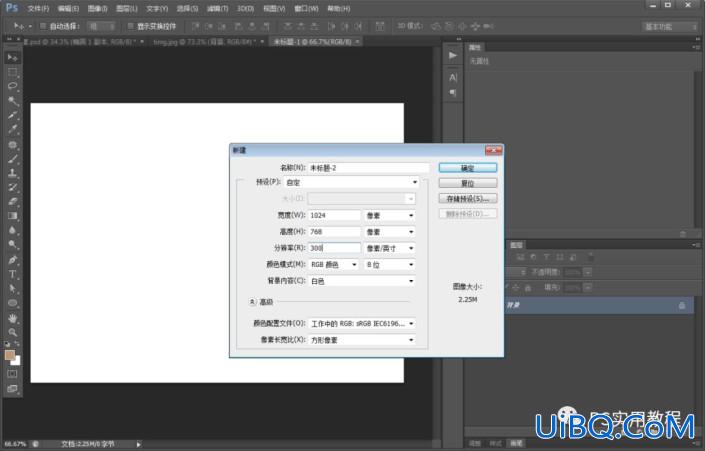The image size is (705, 451).
Task: Select the Spot Healing Brush tool
Action: (x=12, y=144)
